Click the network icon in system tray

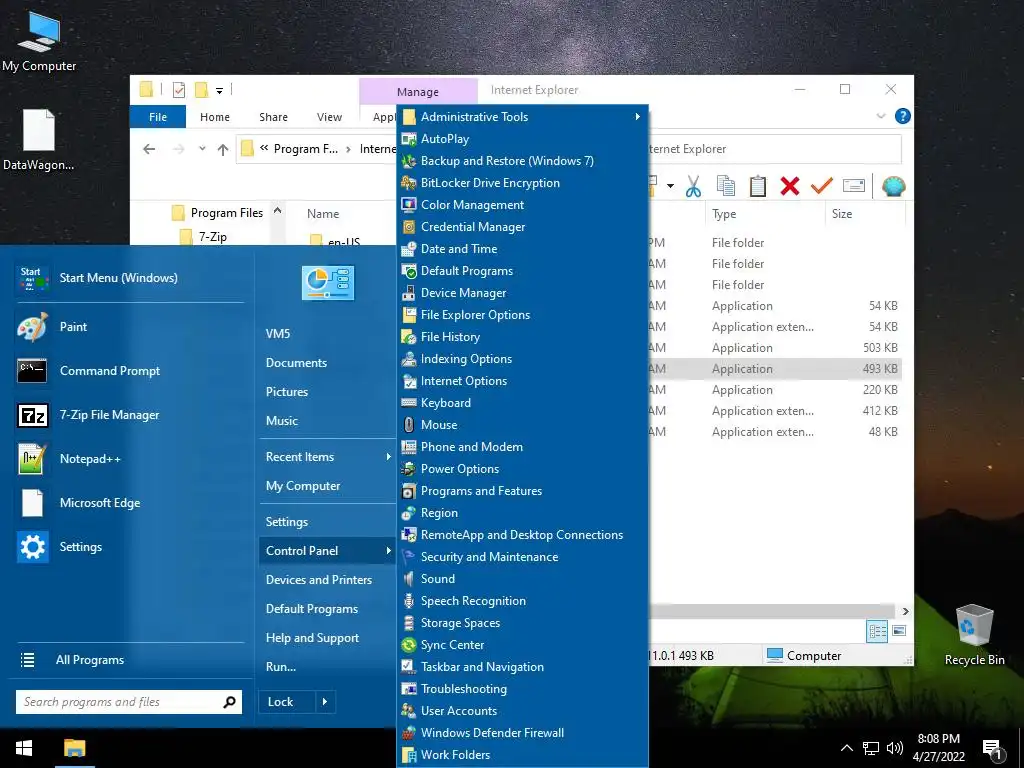[x=871, y=748]
